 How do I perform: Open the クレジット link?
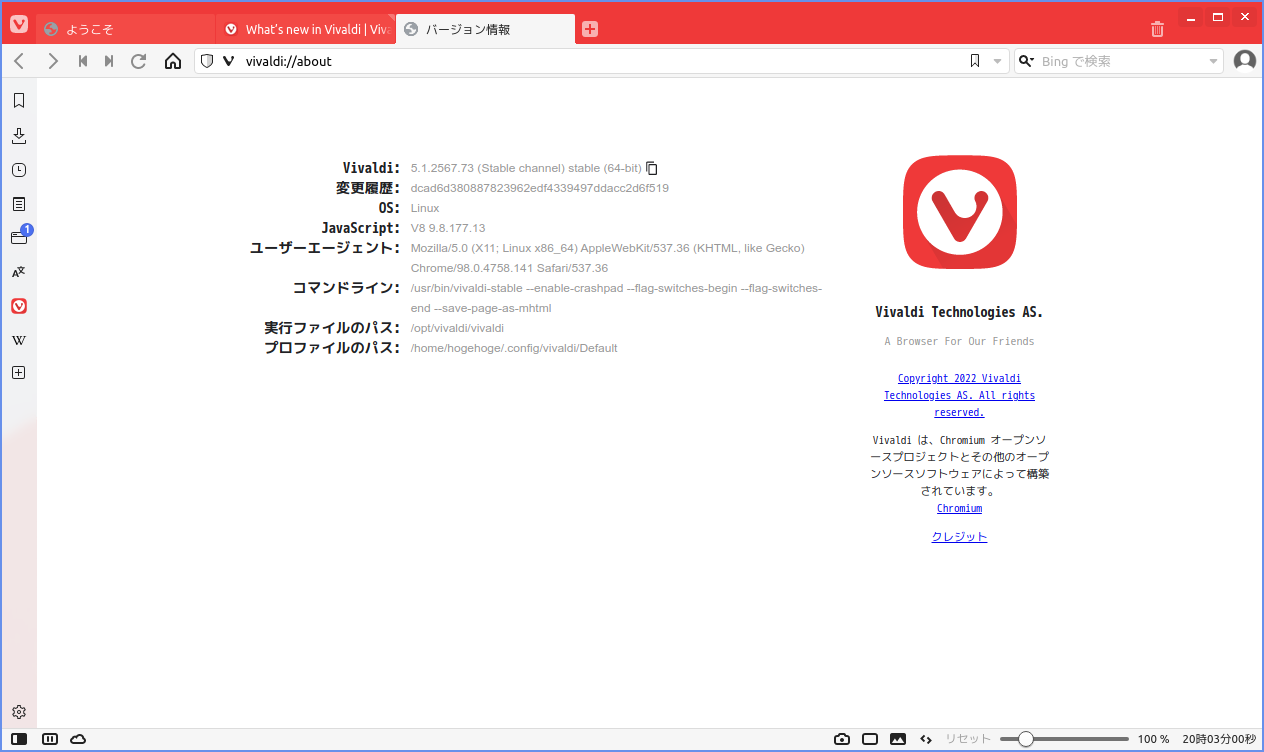click(x=959, y=537)
